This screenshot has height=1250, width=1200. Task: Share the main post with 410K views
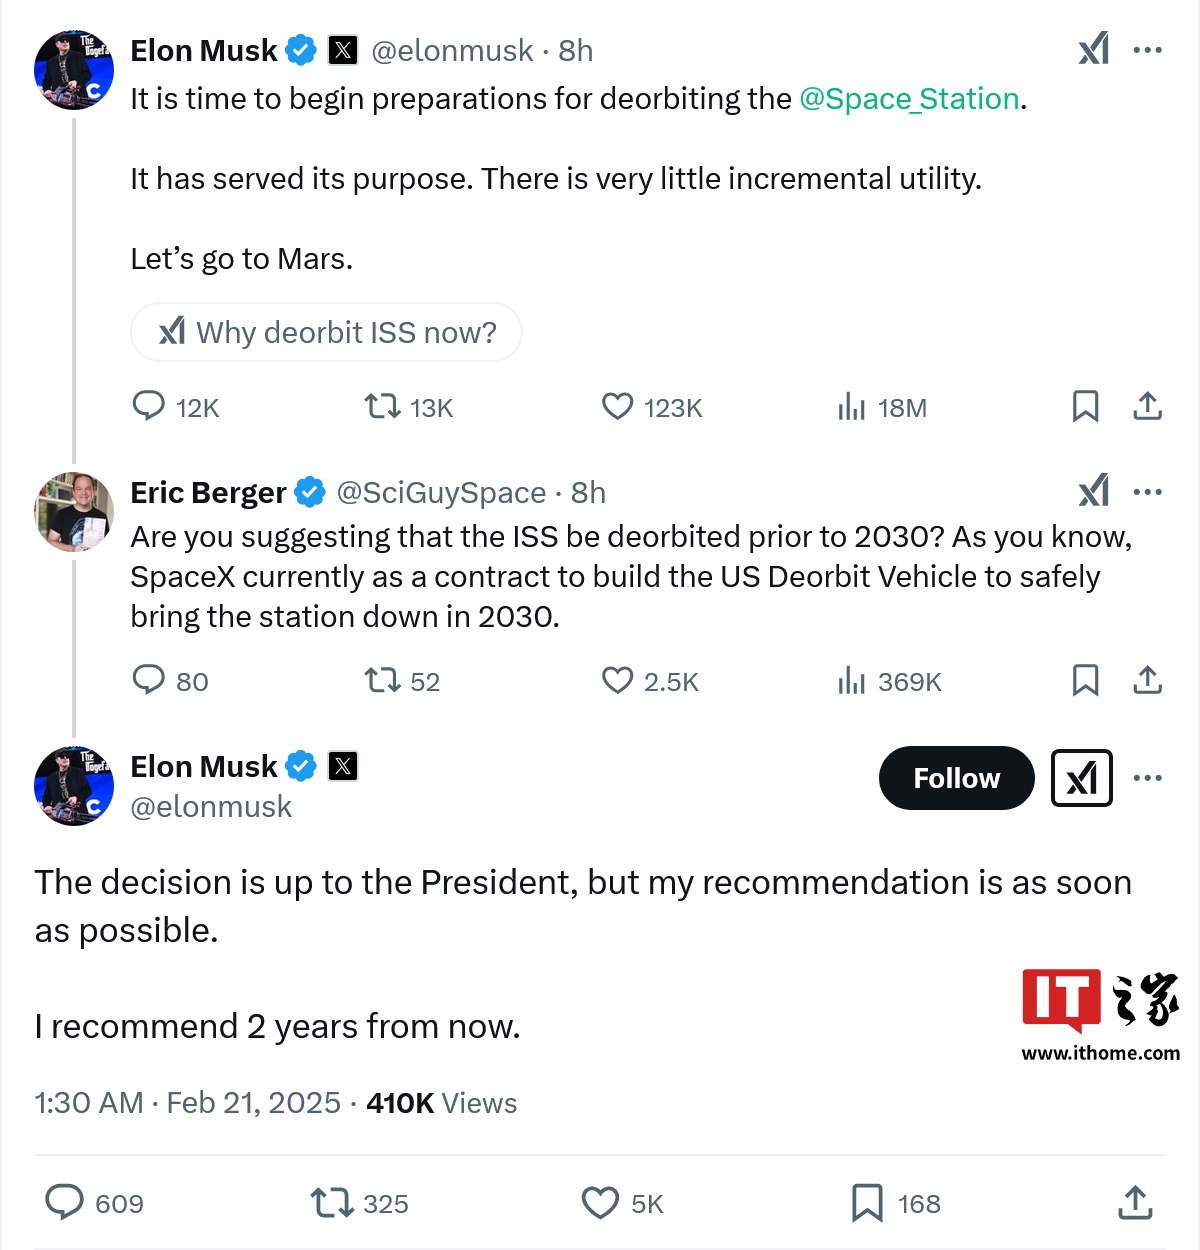(x=1135, y=1203)
